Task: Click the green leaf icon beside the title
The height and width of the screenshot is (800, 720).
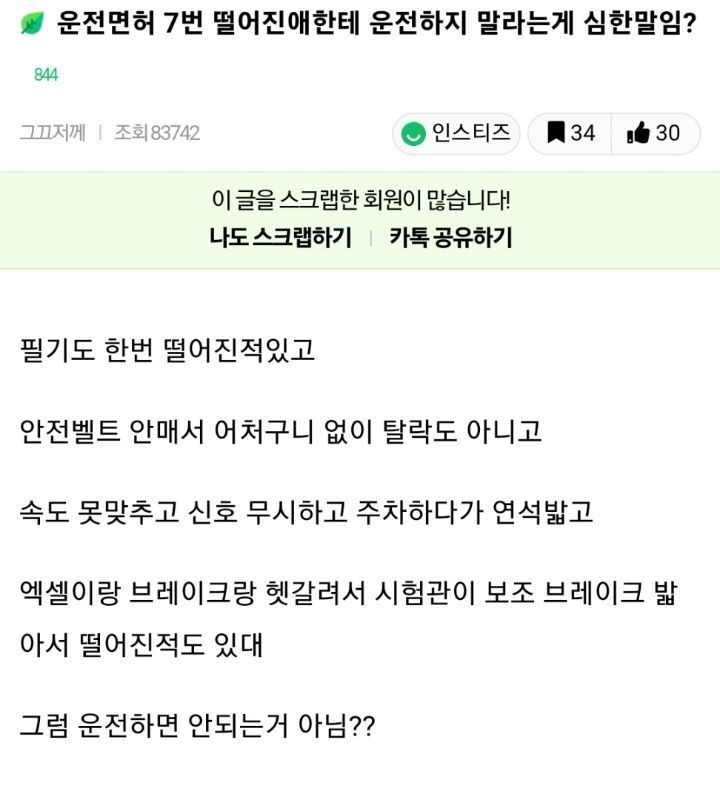Action: tap(31, 23)
